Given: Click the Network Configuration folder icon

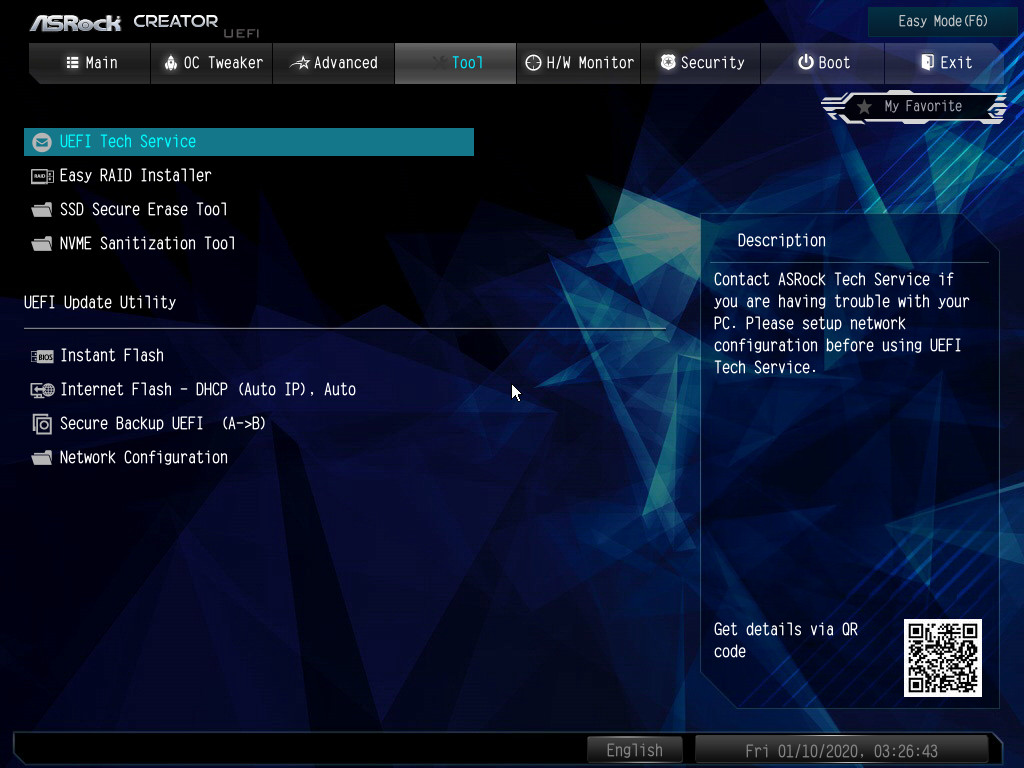Looking at the screenshot, I should (x=42, y=458).
